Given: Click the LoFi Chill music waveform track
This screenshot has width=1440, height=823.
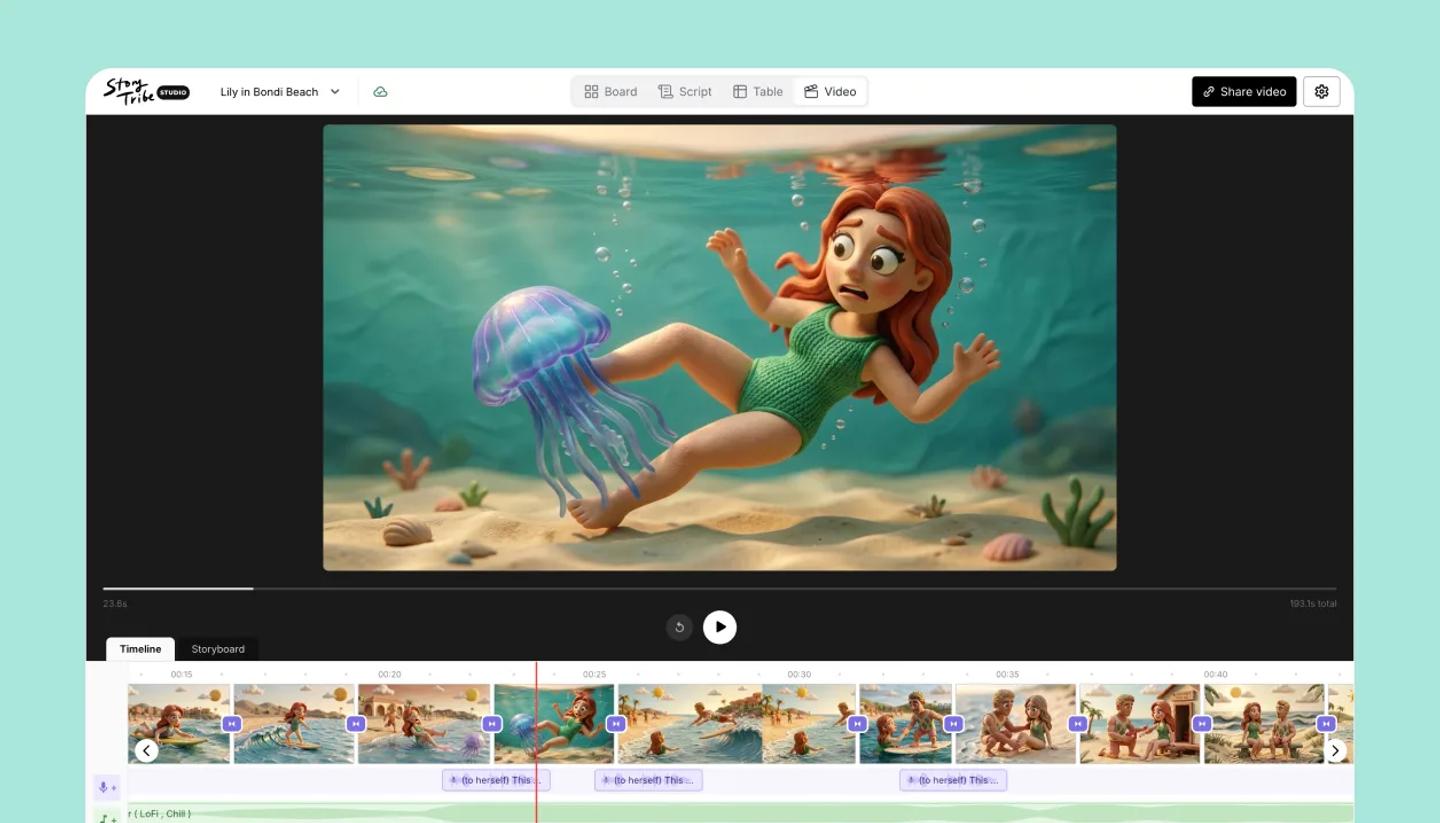Looking at the screenshot, I should tap(740, 814).
